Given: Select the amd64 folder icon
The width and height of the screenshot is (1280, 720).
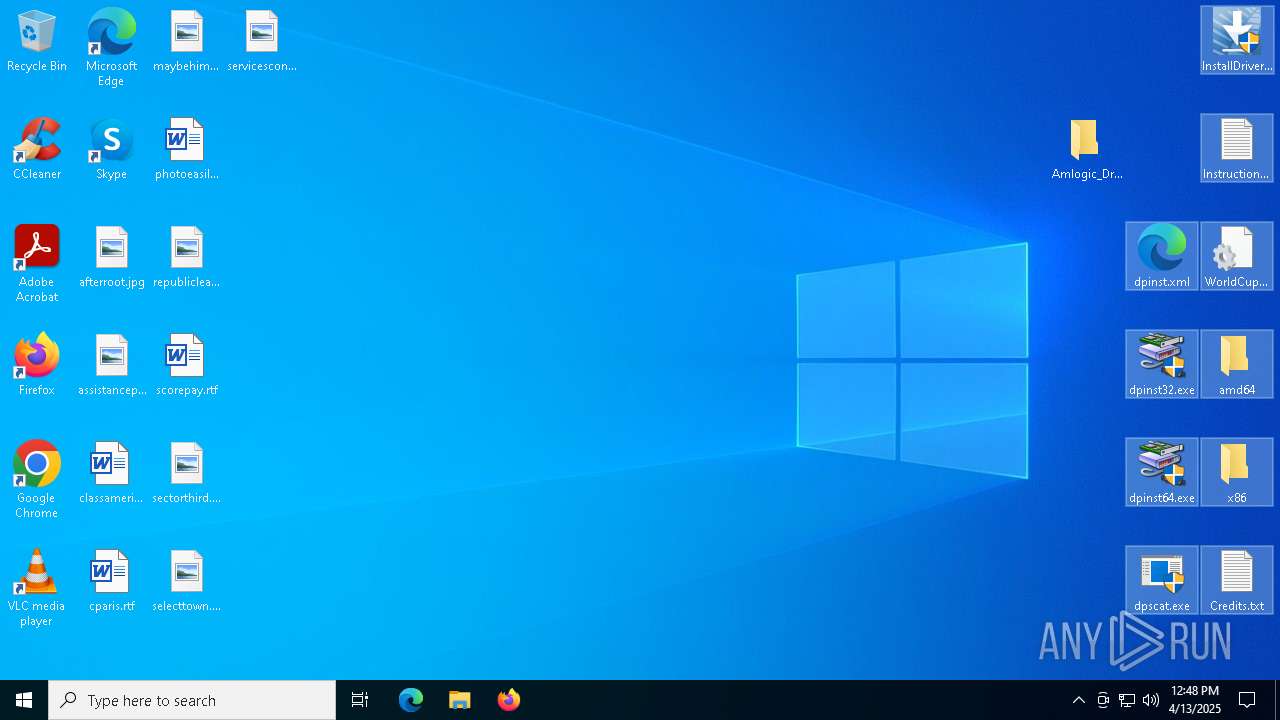Looking at the screenshot, I should coord(1237,364).
